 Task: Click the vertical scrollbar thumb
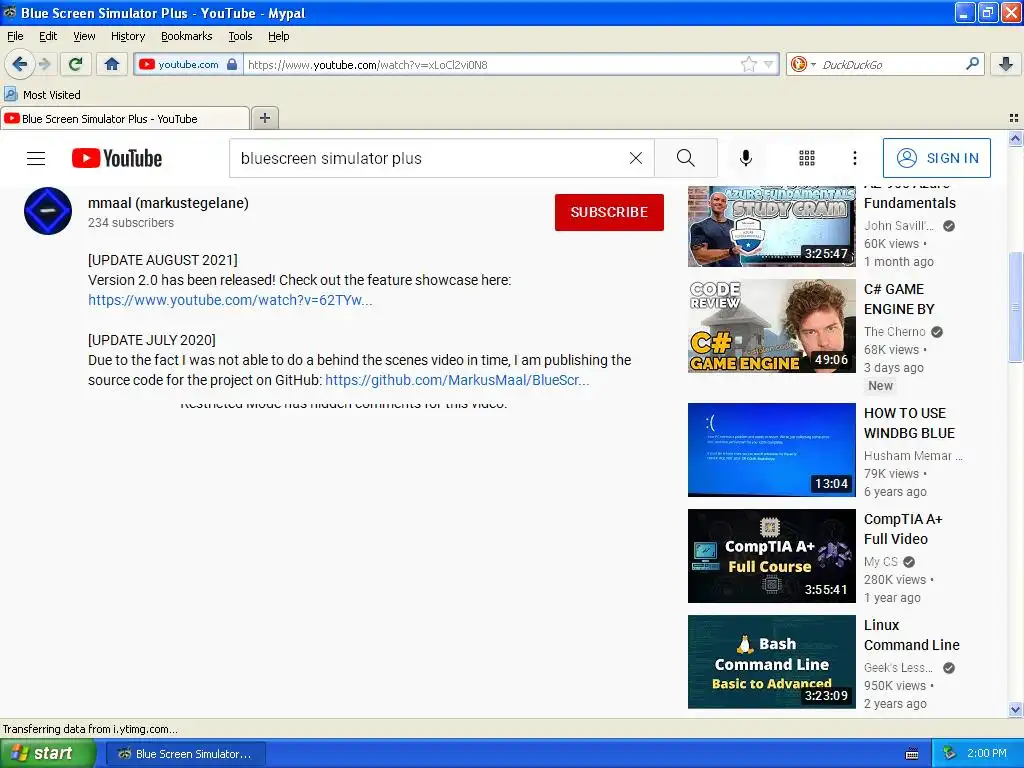pyautogui.click(x=1015, y=307)
